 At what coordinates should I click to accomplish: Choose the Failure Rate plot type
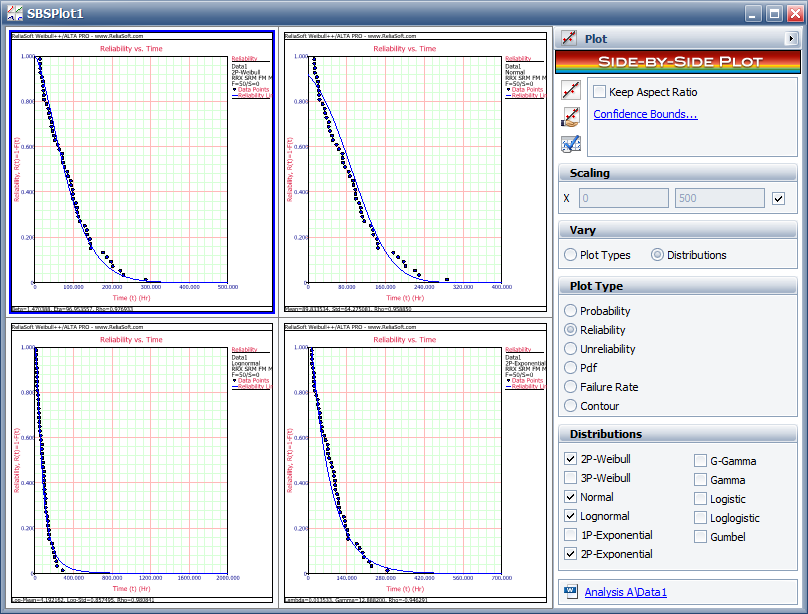click(571, 387)
